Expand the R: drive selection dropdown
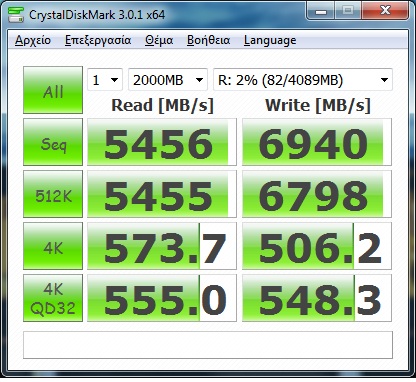 pos(303,80)
